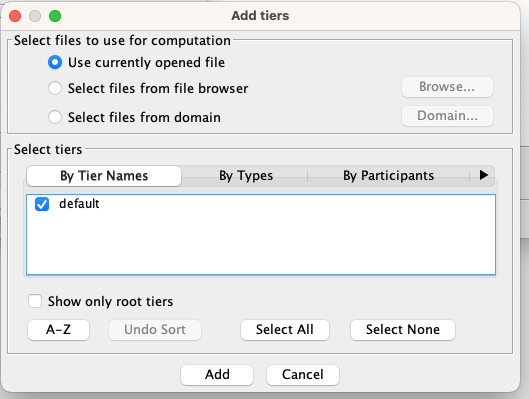
Task: Click the Browse... button
Action: (x=447, y=87)
